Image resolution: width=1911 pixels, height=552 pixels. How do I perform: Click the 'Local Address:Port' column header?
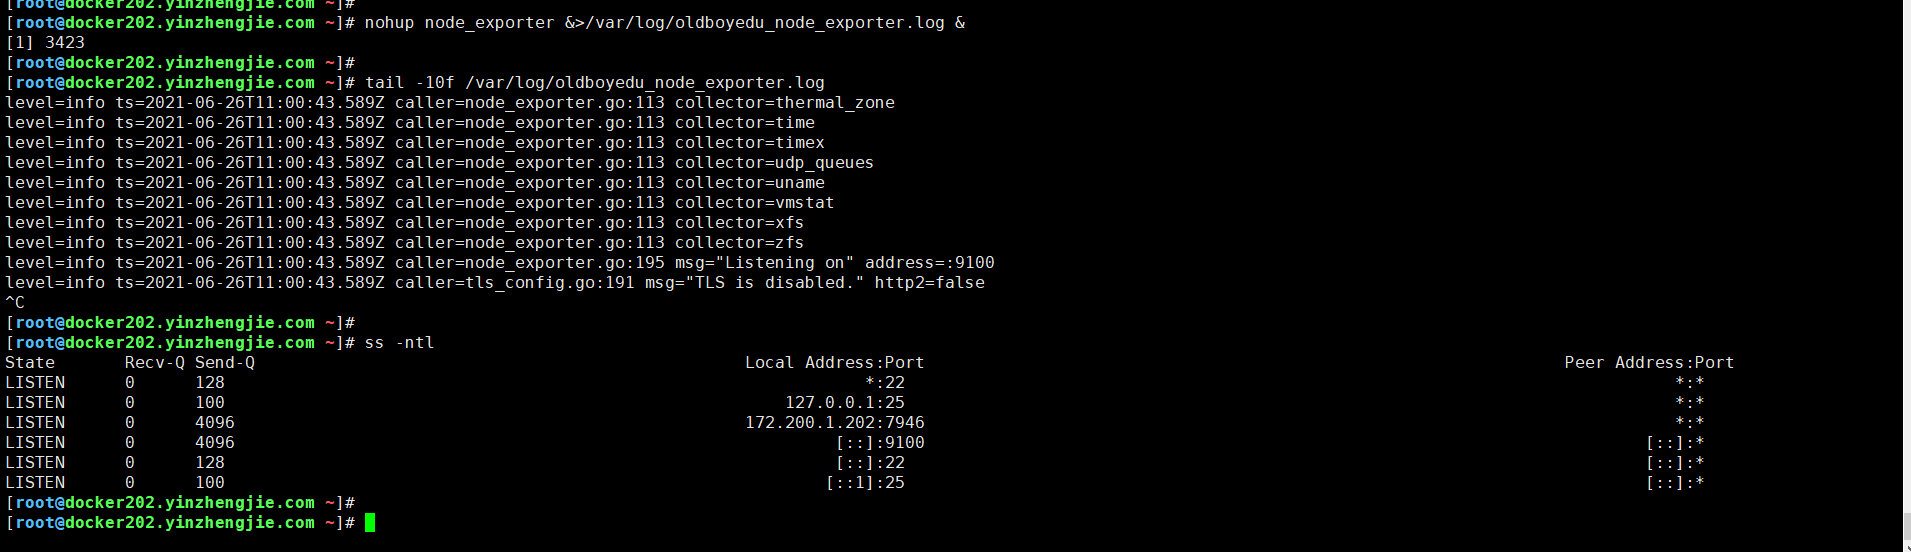(835, 362)
